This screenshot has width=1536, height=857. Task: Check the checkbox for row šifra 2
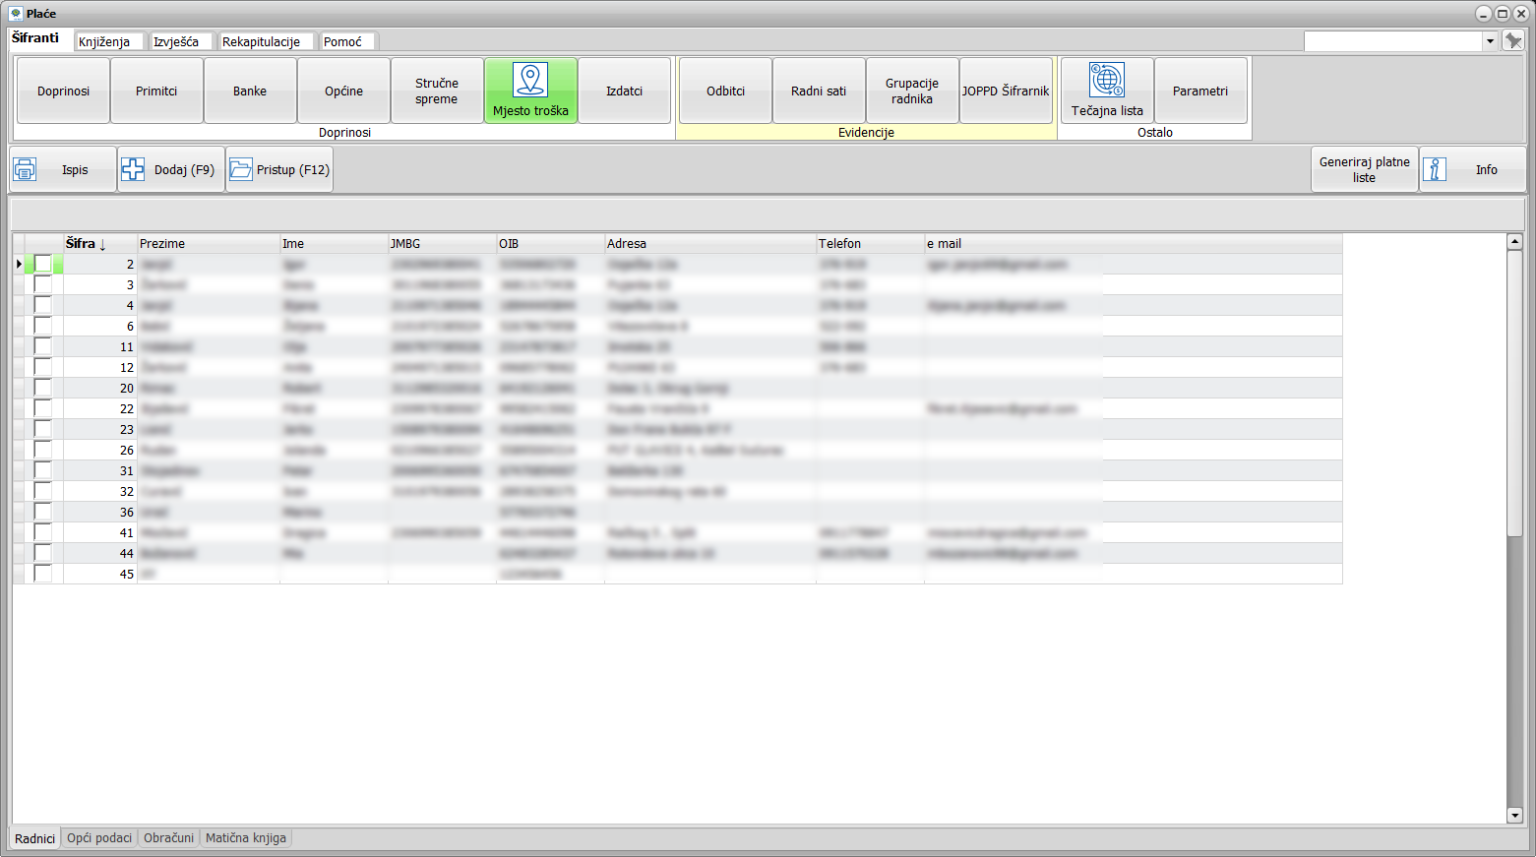tap(41, 264)
